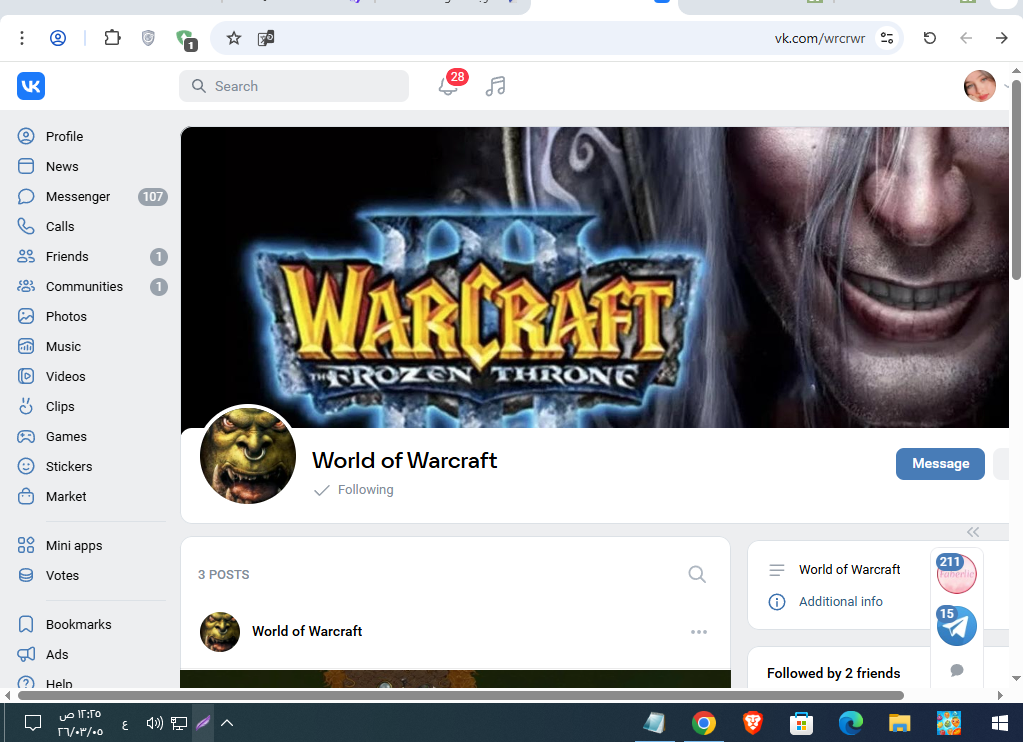Click the browser profile account icon
This screenshot has height=742, width=1023.
tap(58, 39)
